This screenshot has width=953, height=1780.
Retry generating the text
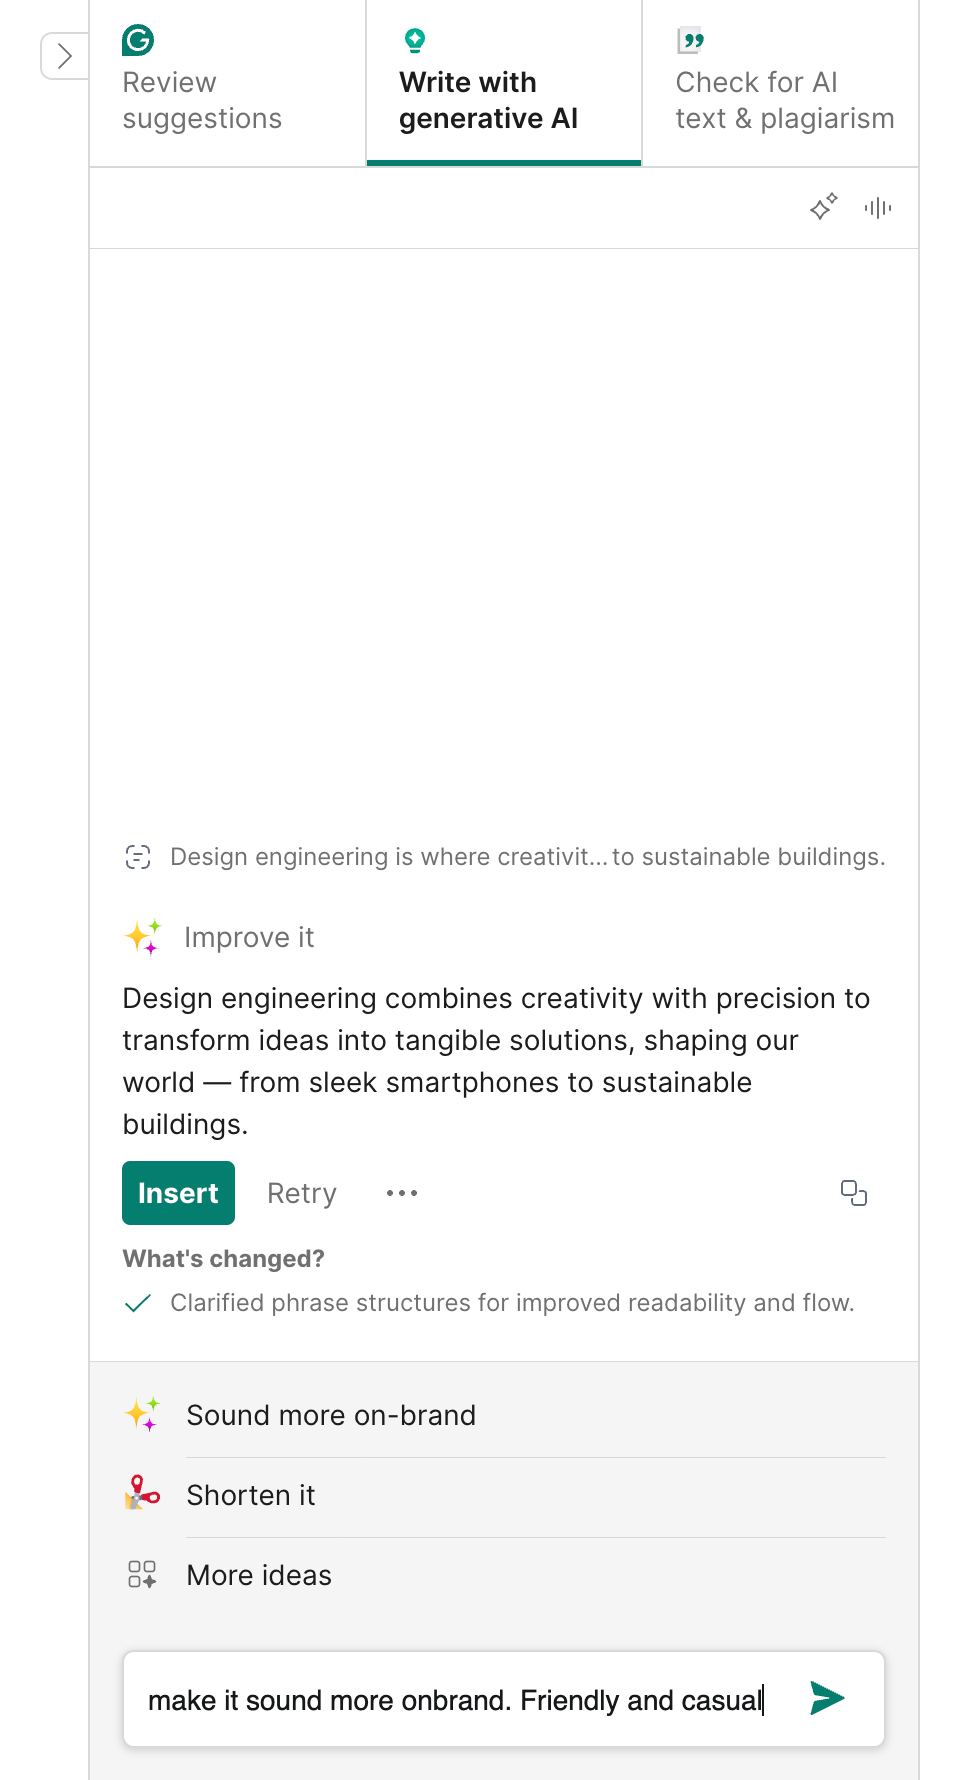(300, 1192)
